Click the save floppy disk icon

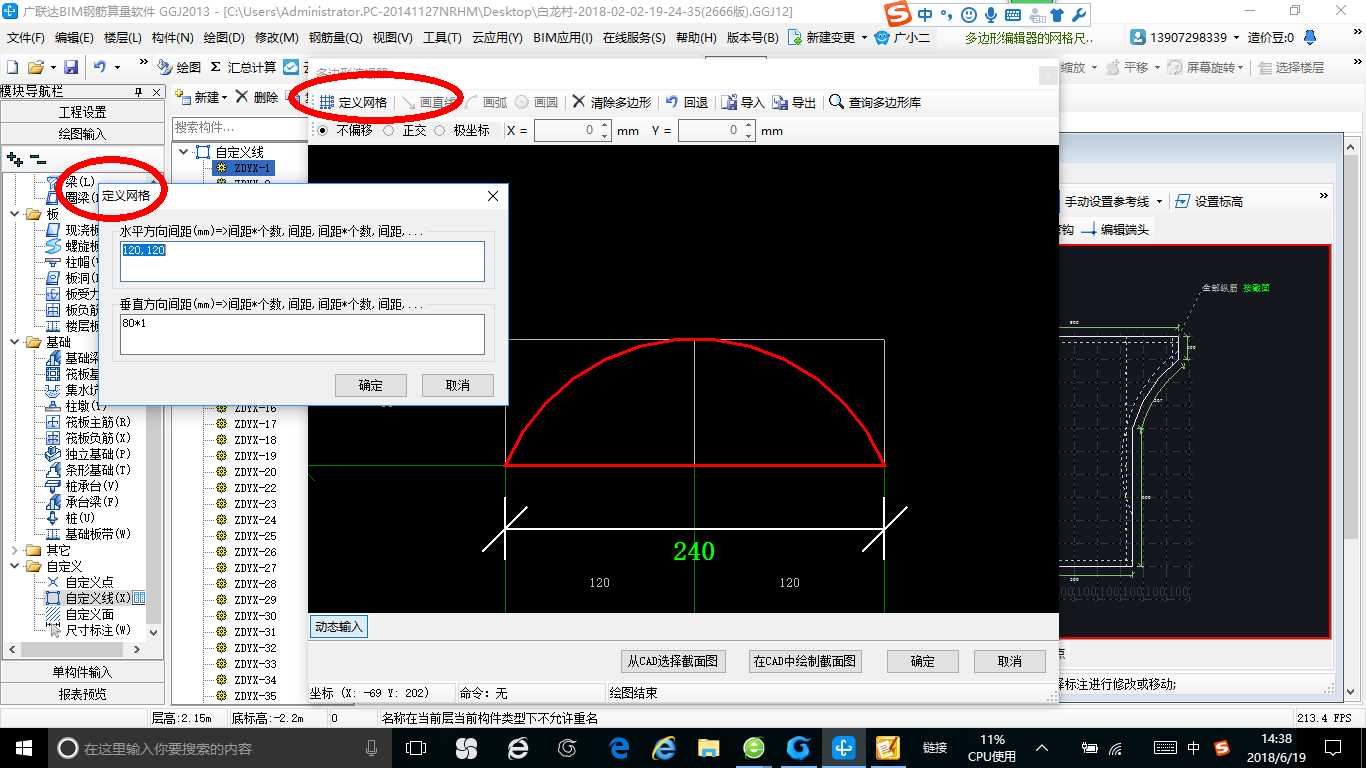click(x=71, y=67)
